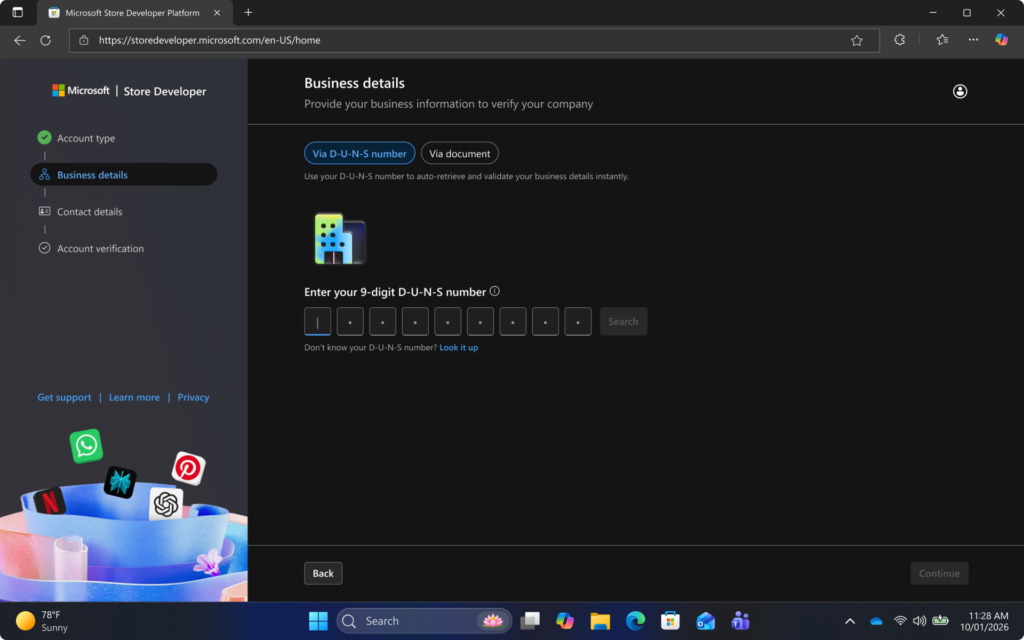Open Account verification step in sidebar

click(x=100, y=248)
